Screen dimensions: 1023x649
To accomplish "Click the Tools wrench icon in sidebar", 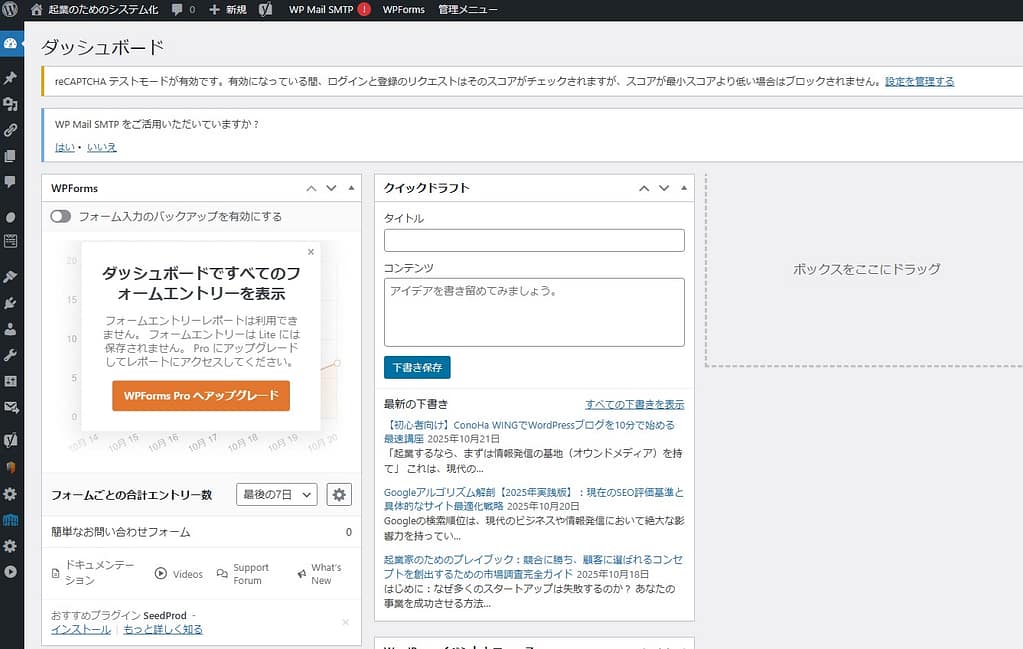I will coord(11,355).
